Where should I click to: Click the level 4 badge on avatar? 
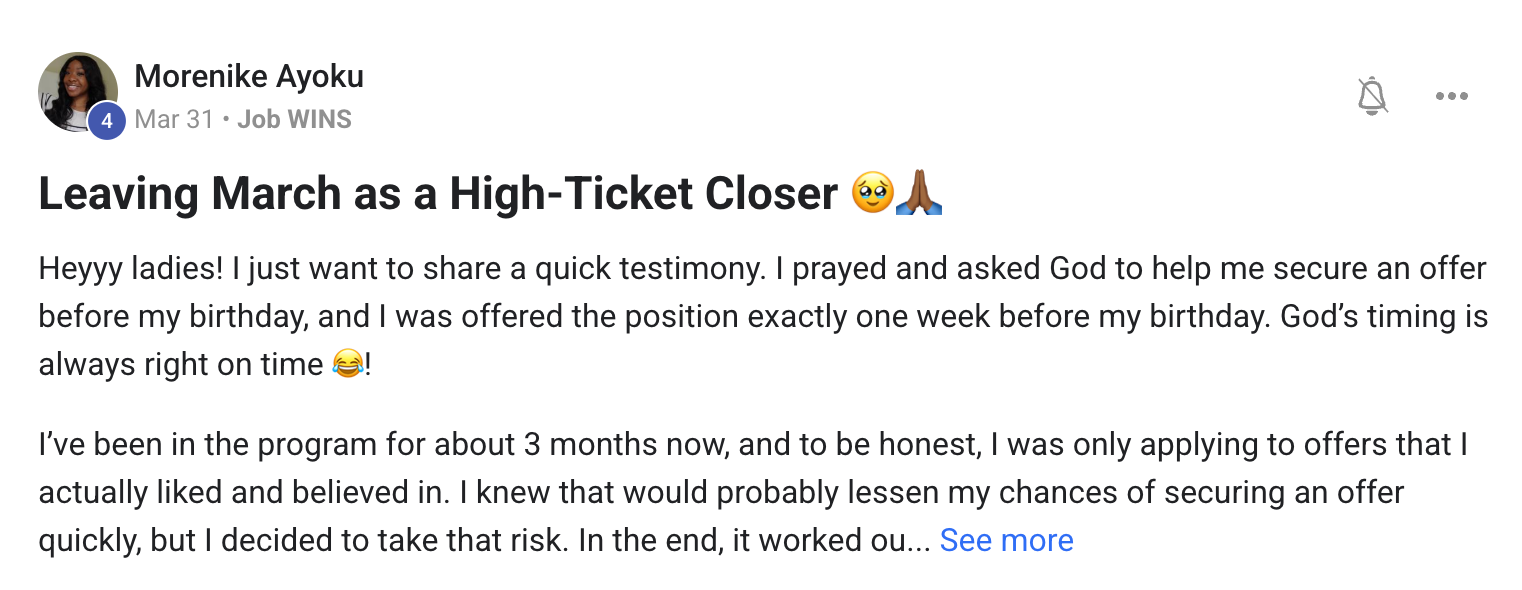(106, 121)
